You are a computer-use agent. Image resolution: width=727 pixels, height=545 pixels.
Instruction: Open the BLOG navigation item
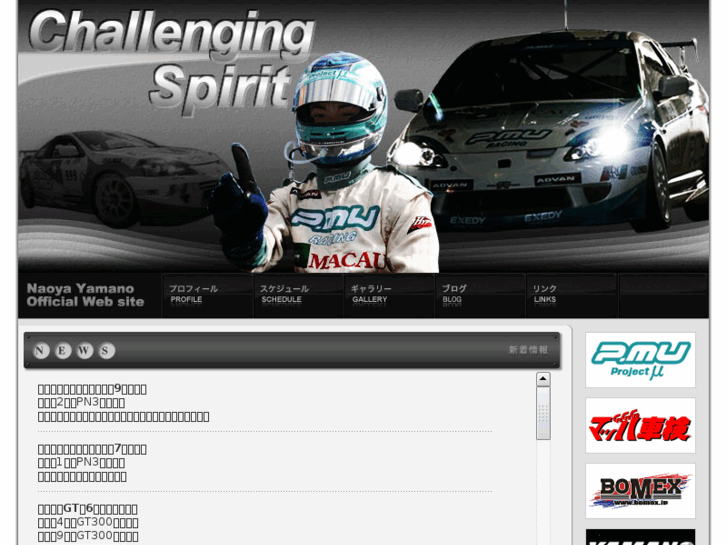click(480, 295)
